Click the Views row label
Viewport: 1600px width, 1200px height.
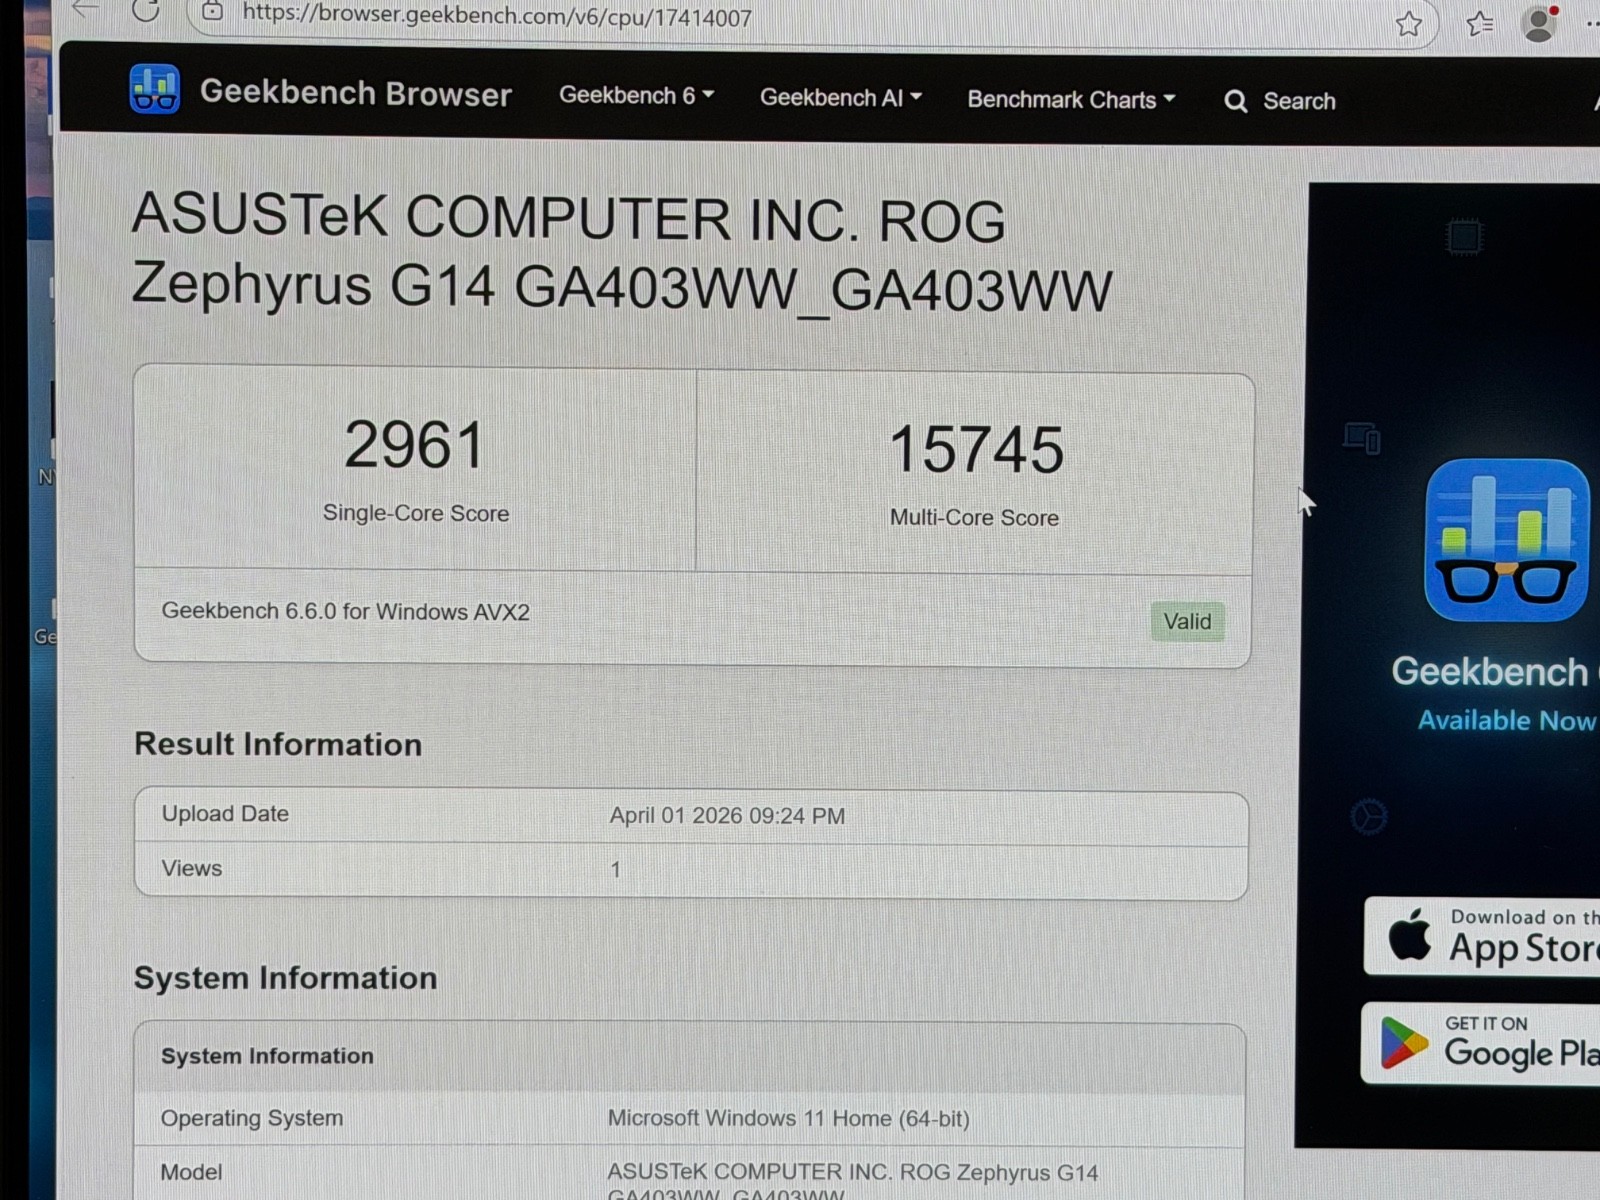(191, 868)
